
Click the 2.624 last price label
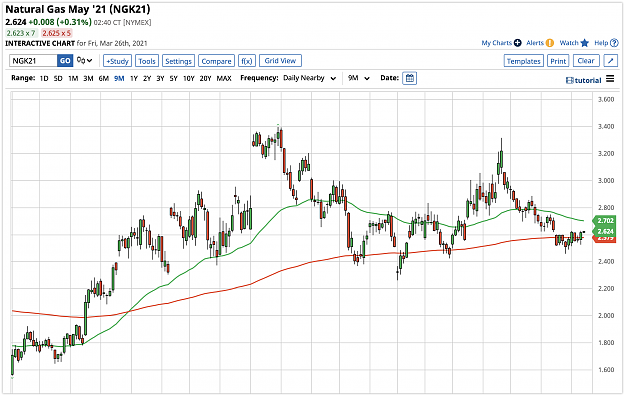coord(605,231)
